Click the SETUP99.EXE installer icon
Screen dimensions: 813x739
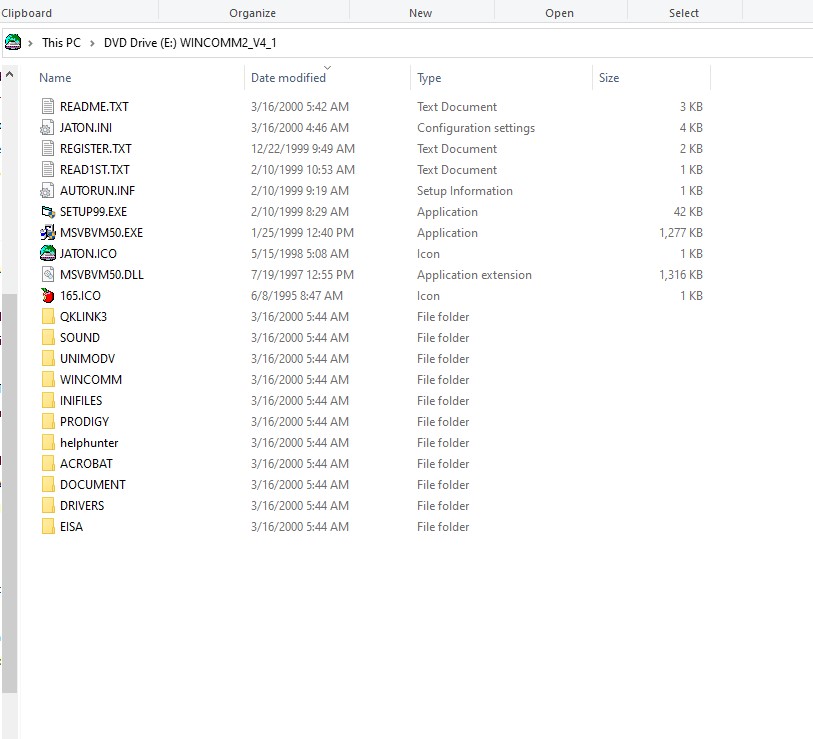pyautogui.click(x=47, y=212)
